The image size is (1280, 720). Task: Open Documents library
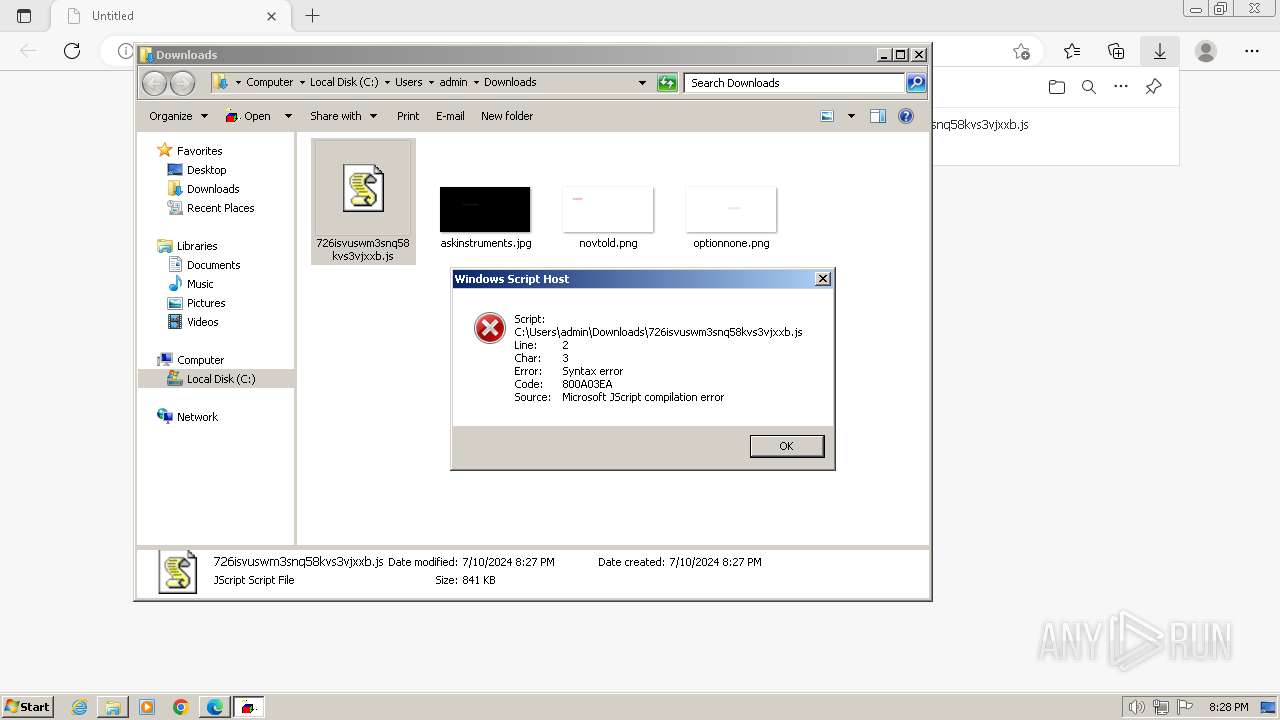point(213,265)
